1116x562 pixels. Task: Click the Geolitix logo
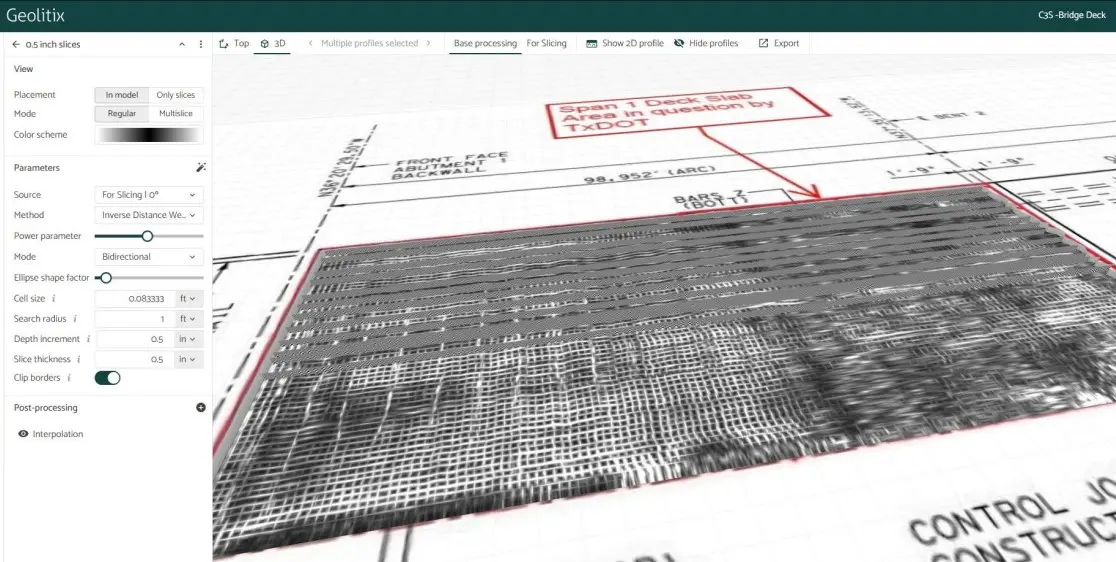[36, 15]
